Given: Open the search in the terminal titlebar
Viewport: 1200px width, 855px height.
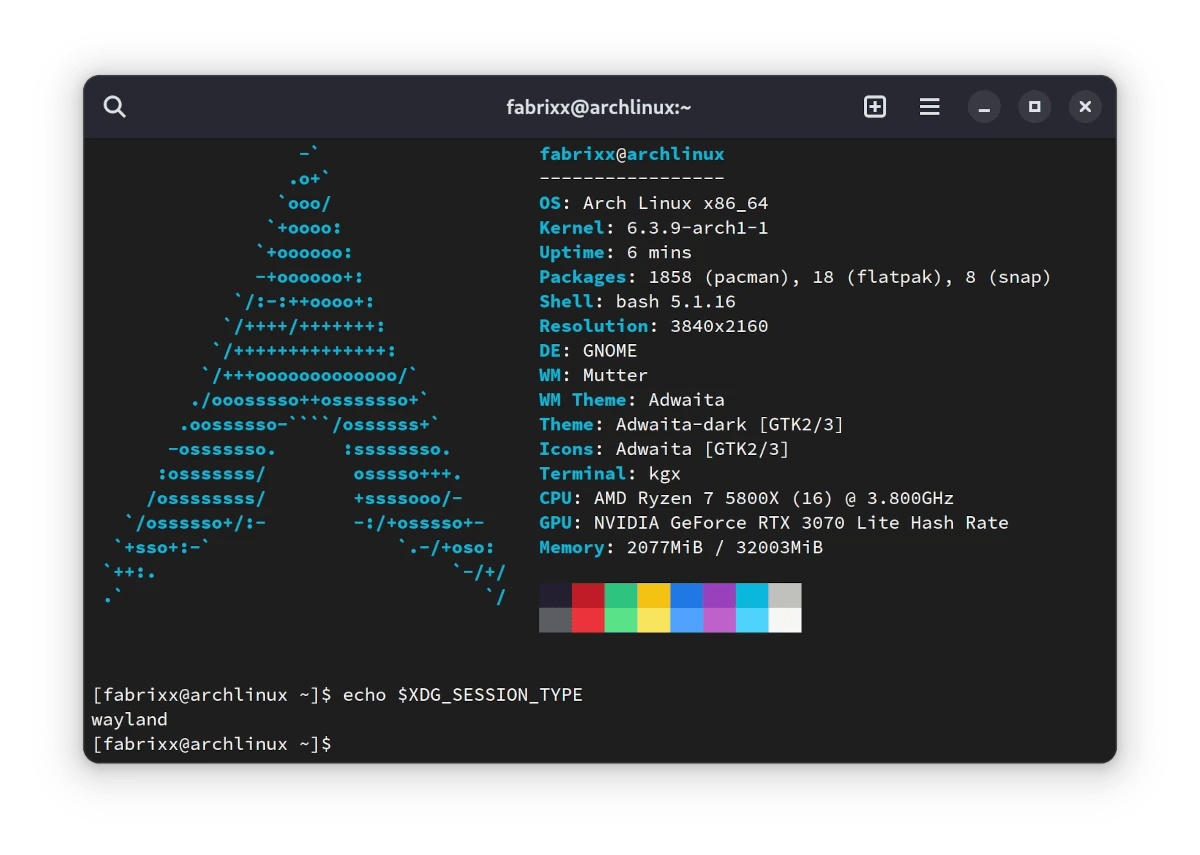Looking at the screenshot, I should (x=114, y=106).
